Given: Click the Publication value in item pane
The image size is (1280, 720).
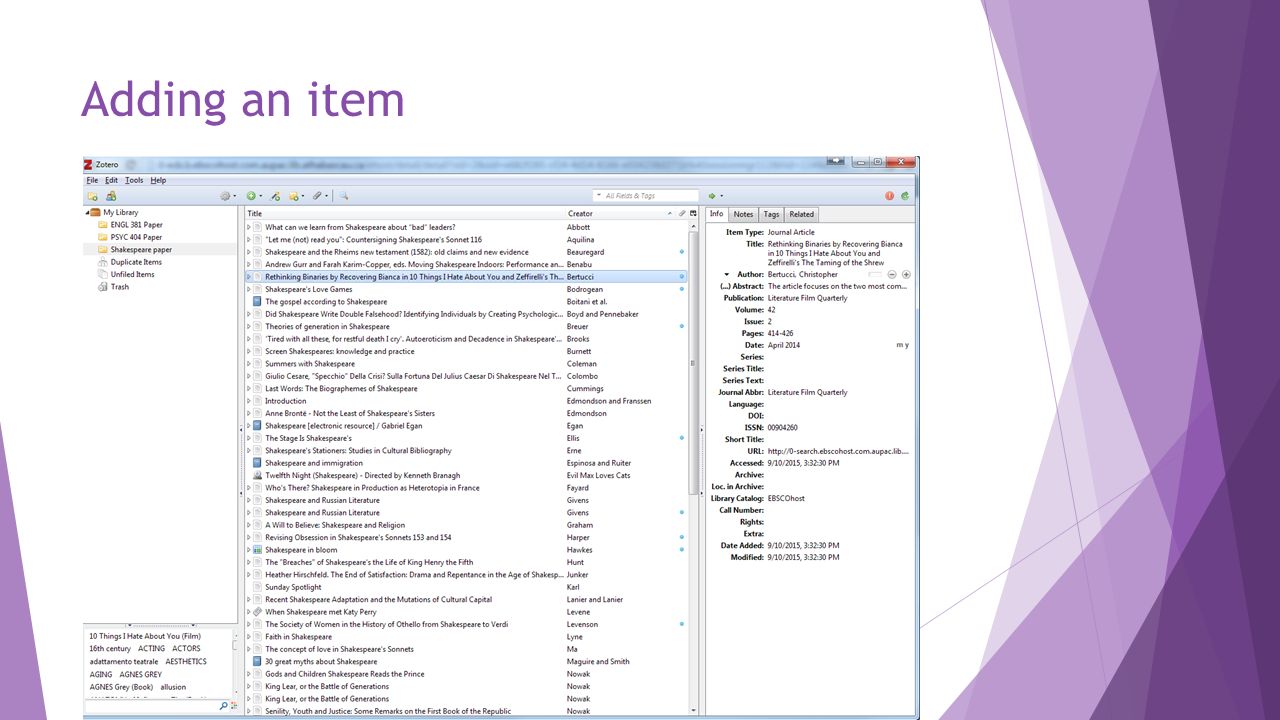Looking at the screenshot, I should [807, 299].
